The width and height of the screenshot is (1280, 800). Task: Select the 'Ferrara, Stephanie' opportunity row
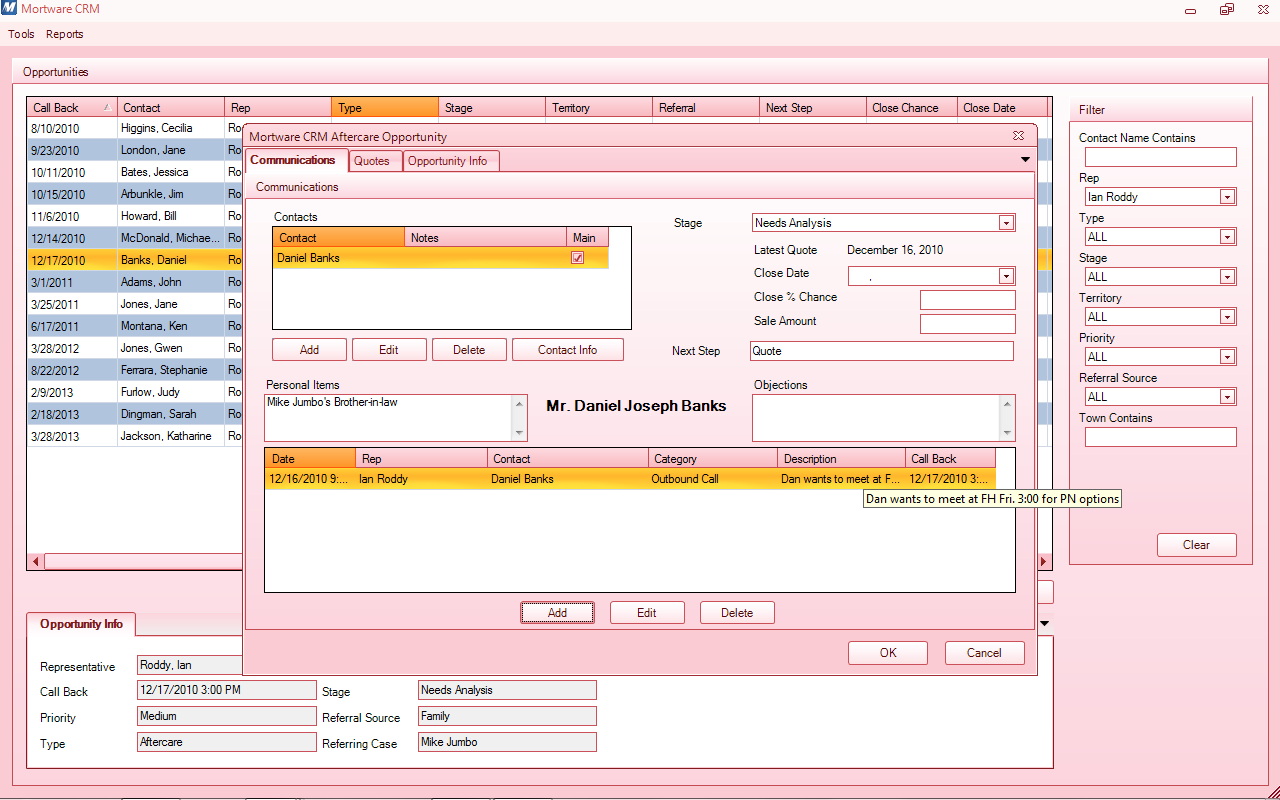click(x=135, y=370)
